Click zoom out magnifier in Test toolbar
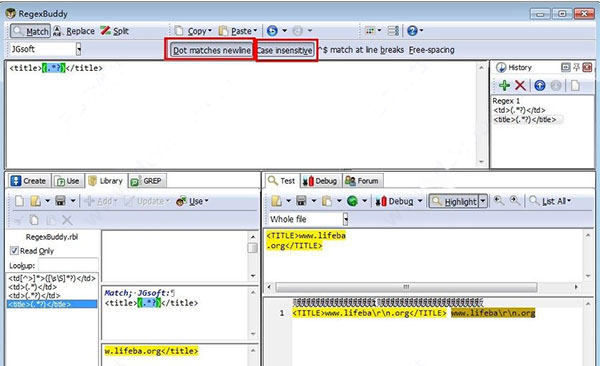Screen dimensions: 600x366 pos(499,201)
